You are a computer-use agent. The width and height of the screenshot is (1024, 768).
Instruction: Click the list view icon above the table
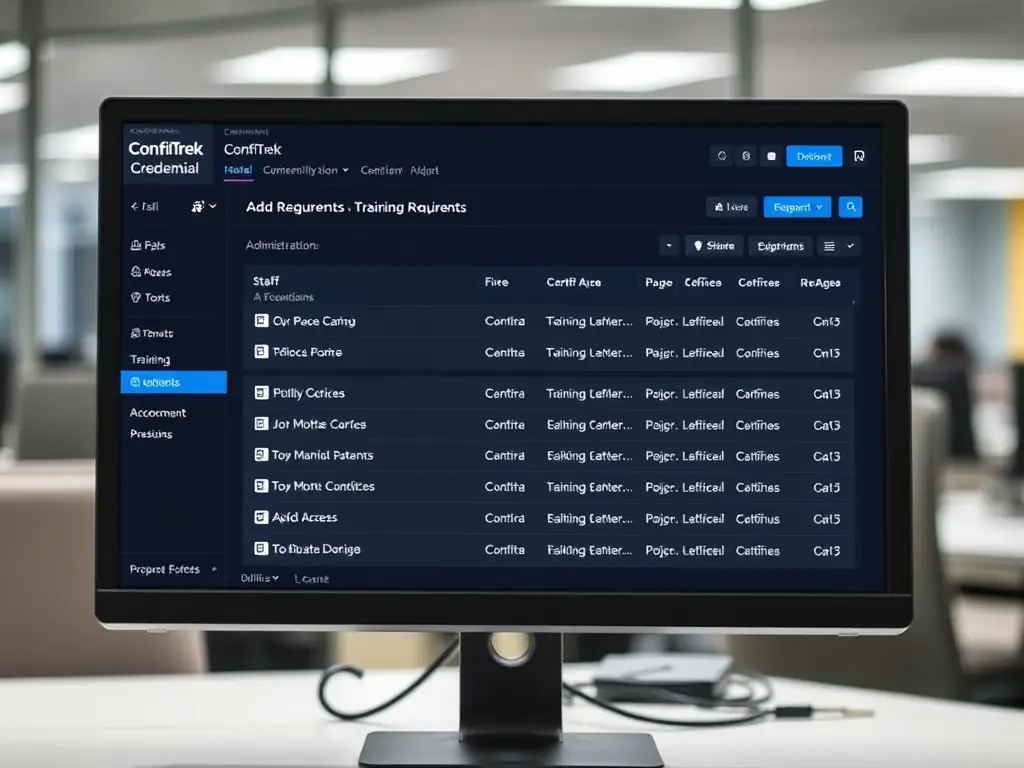(830, 245)
